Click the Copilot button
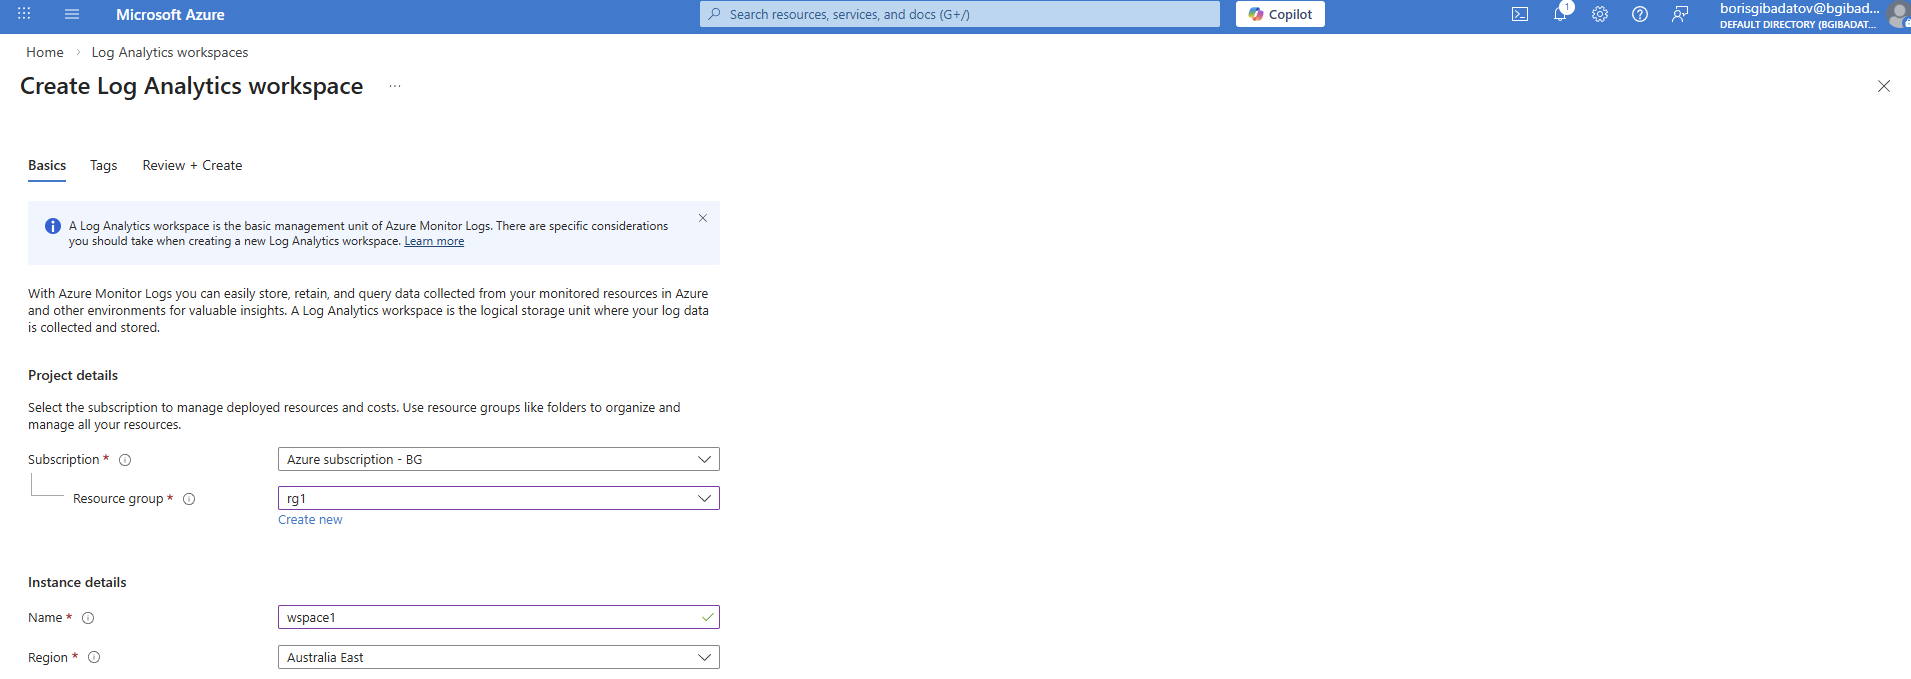 (1279, 14)
